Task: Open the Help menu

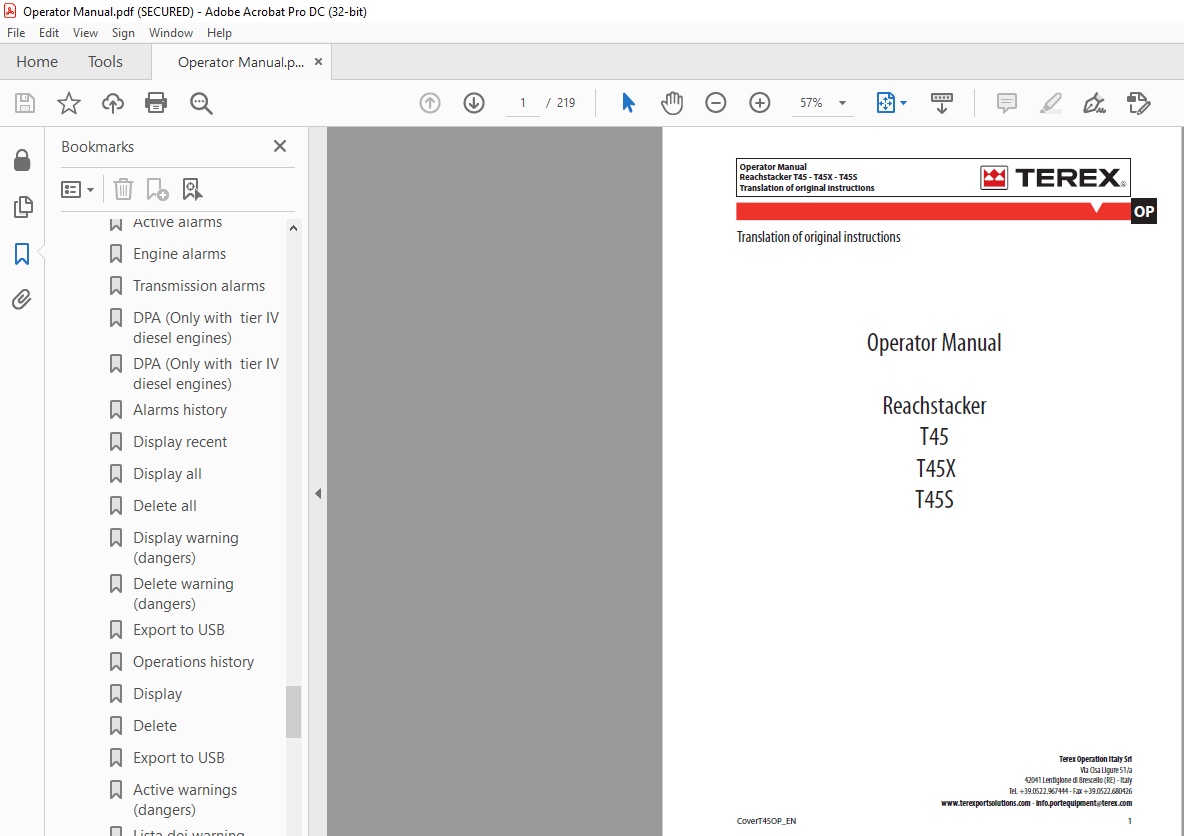Action: click(x=219, y=33)
